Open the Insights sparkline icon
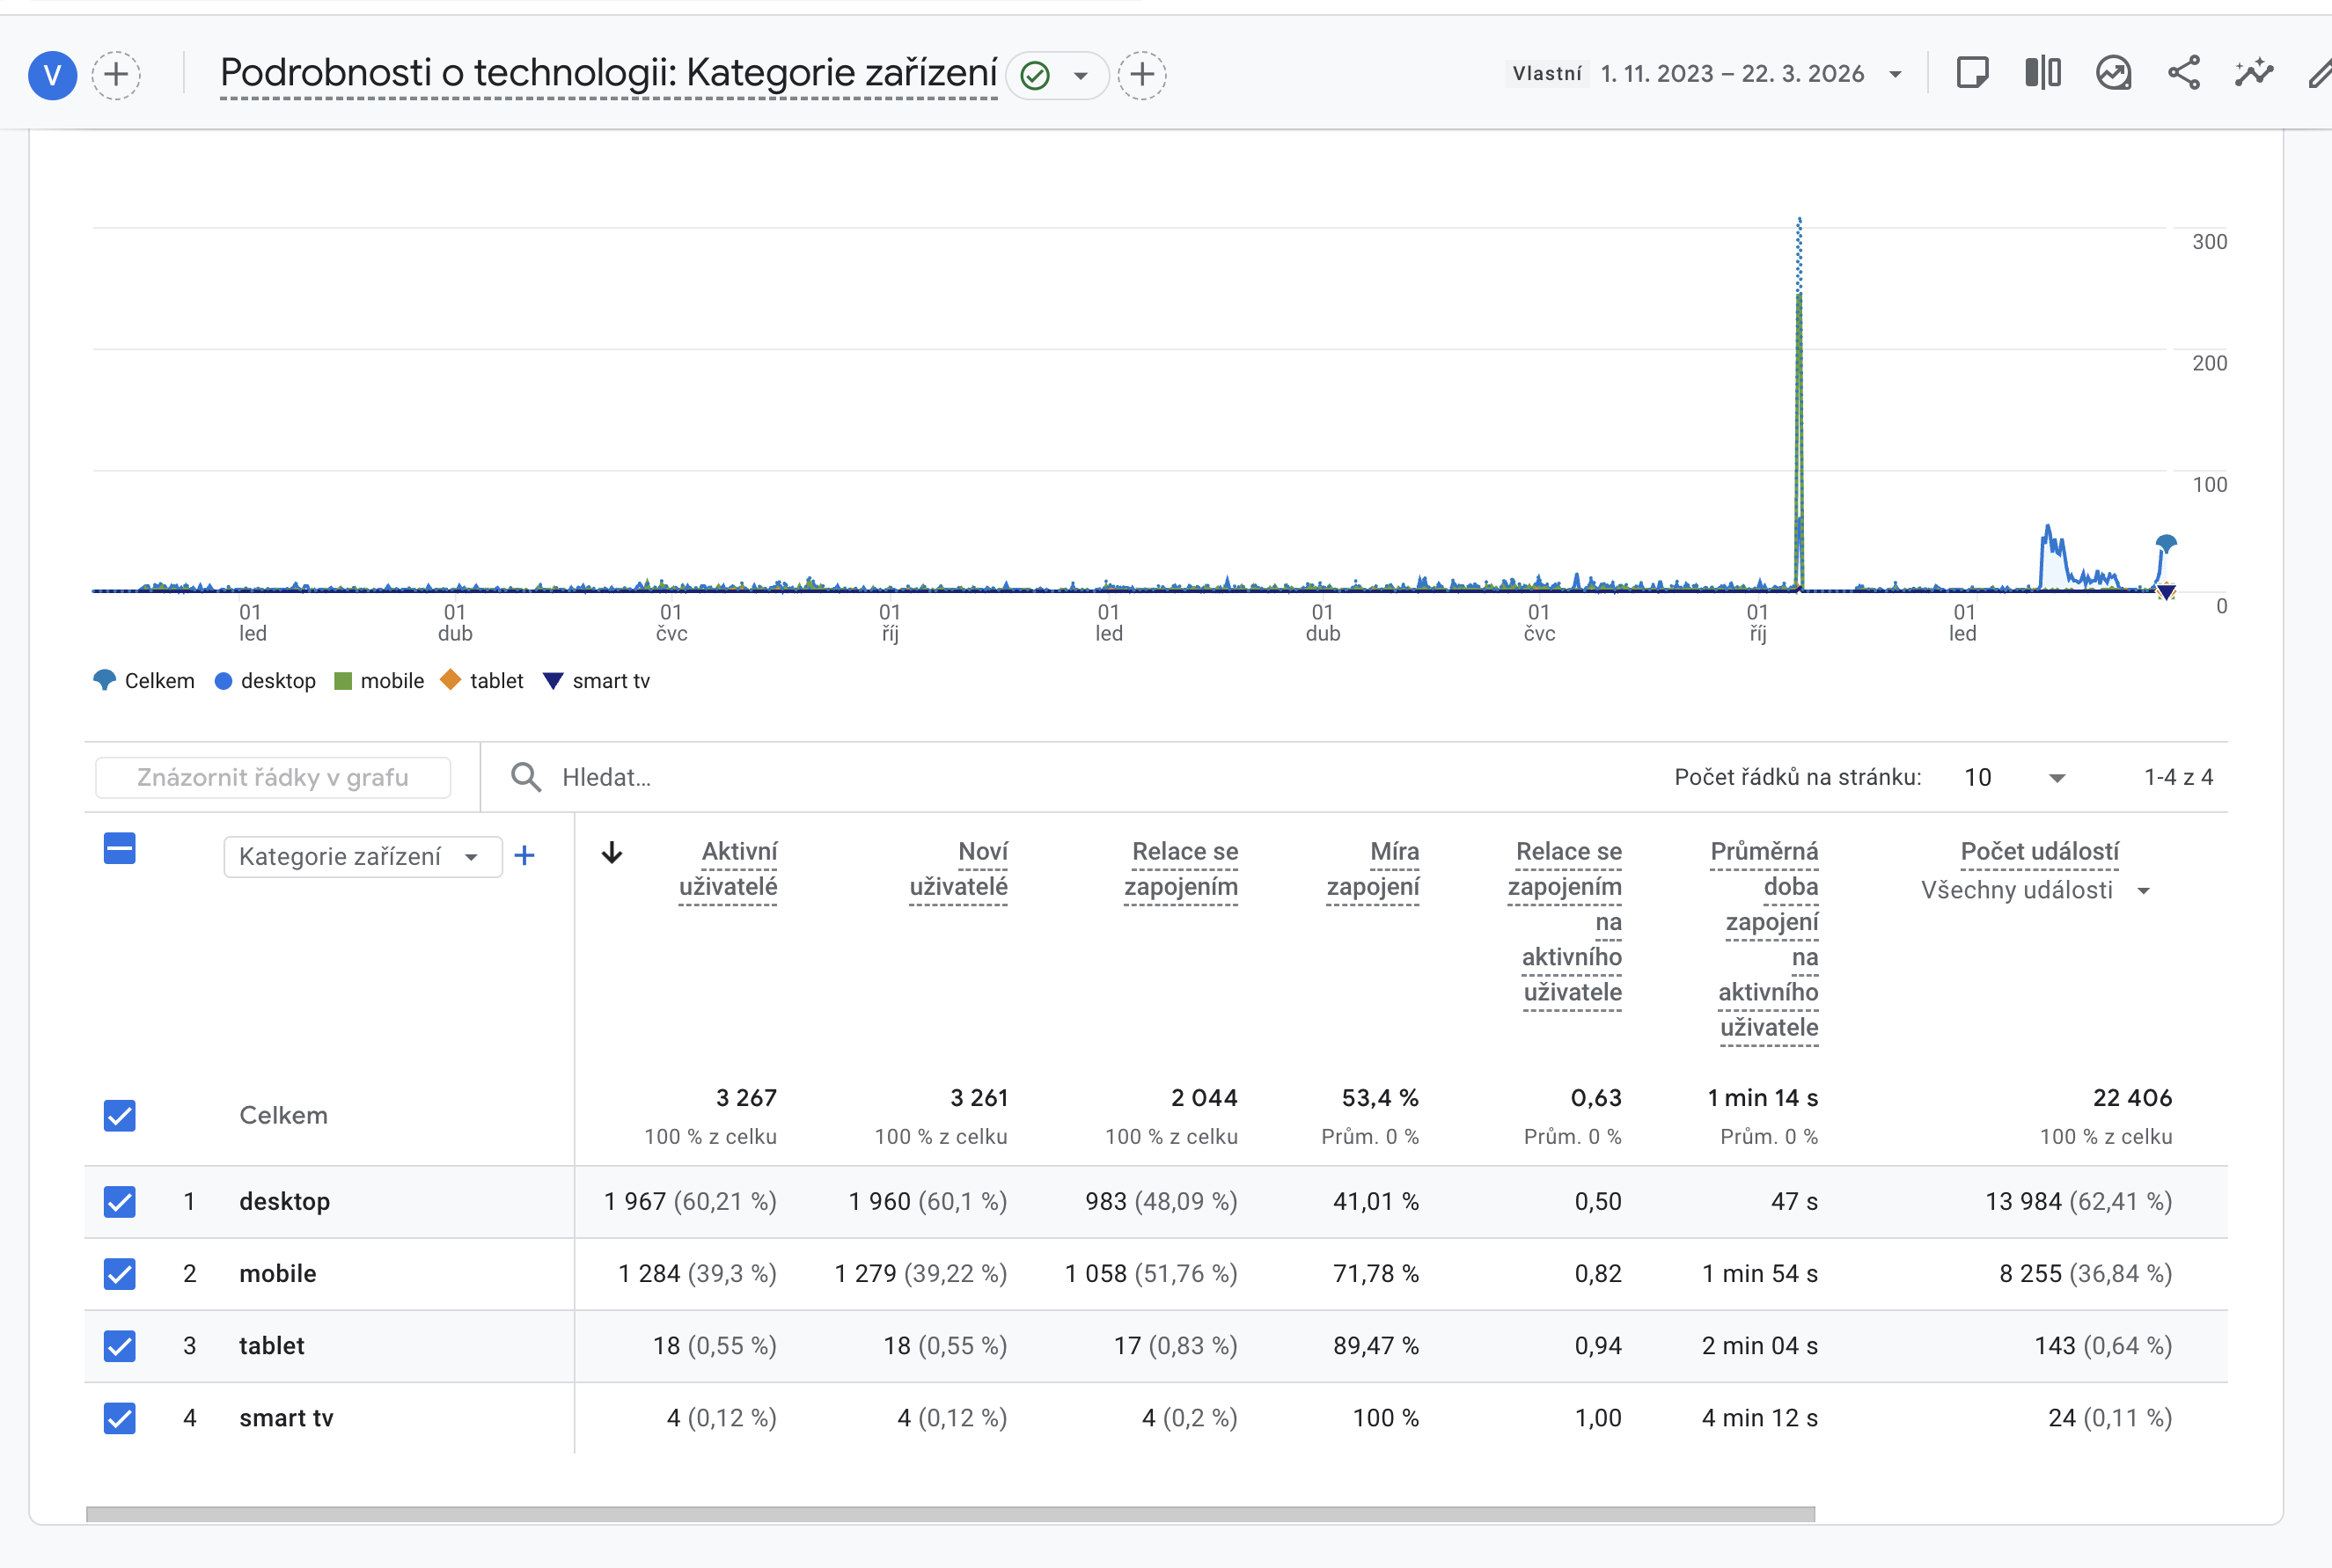 point(2254,73)
